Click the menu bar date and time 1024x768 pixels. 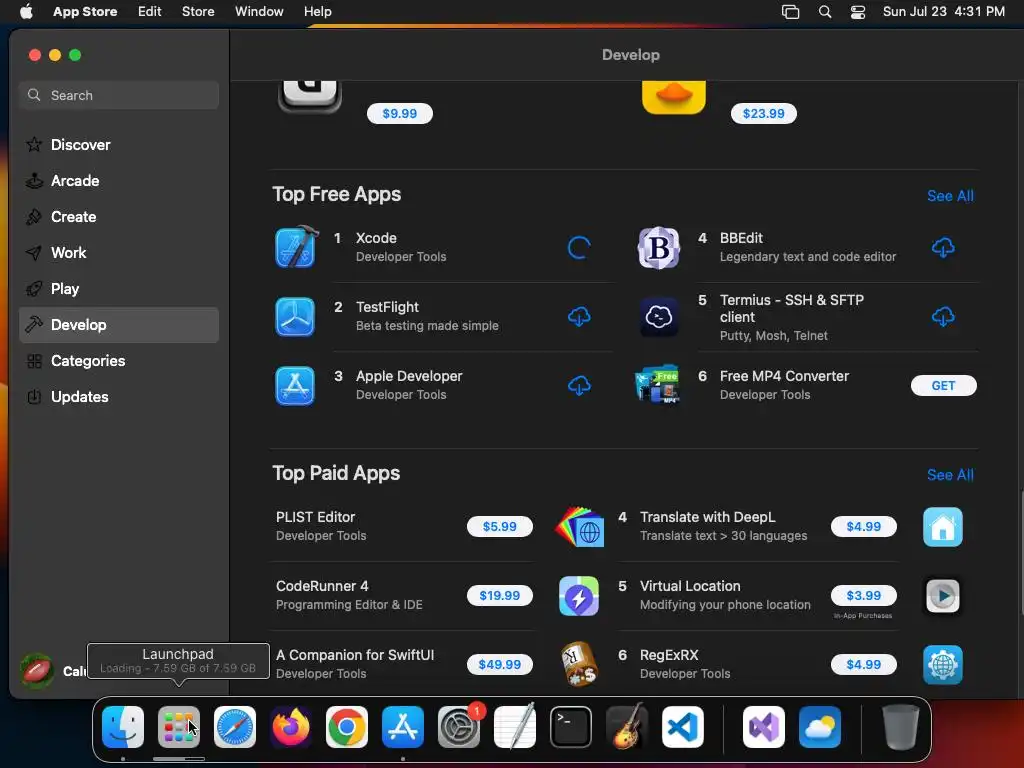click(944, 12)
